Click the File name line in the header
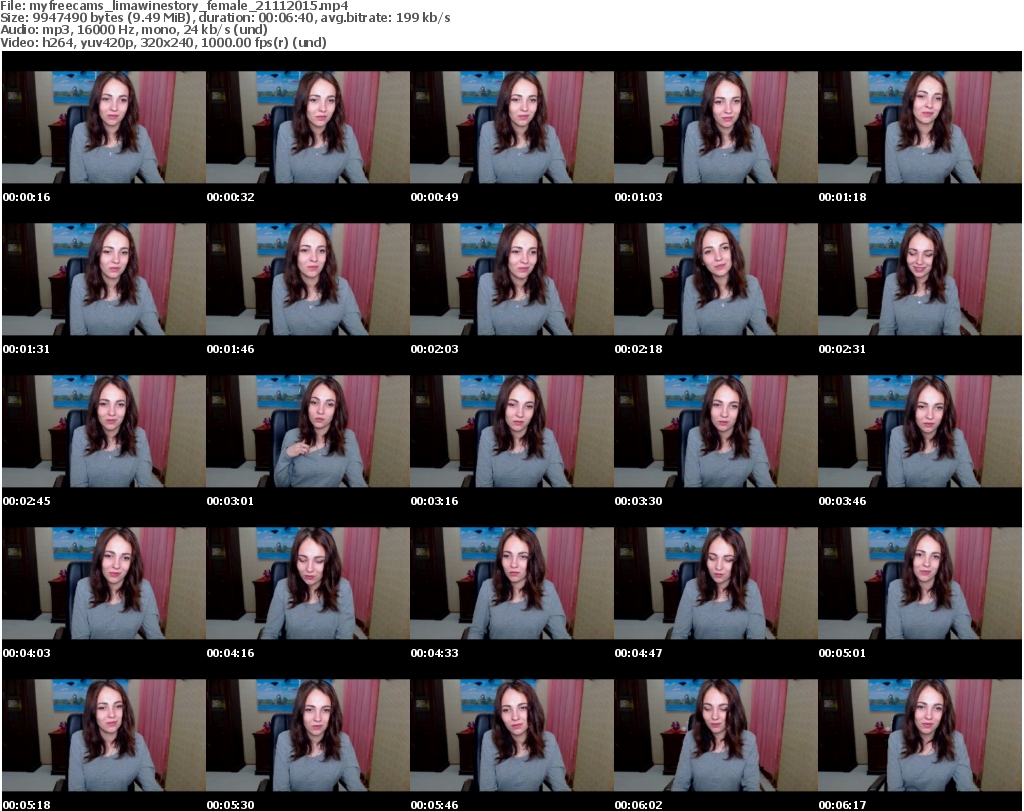The width and height of the screenshot is (1024, 811). pyautogui.click(x=174, y=6)
